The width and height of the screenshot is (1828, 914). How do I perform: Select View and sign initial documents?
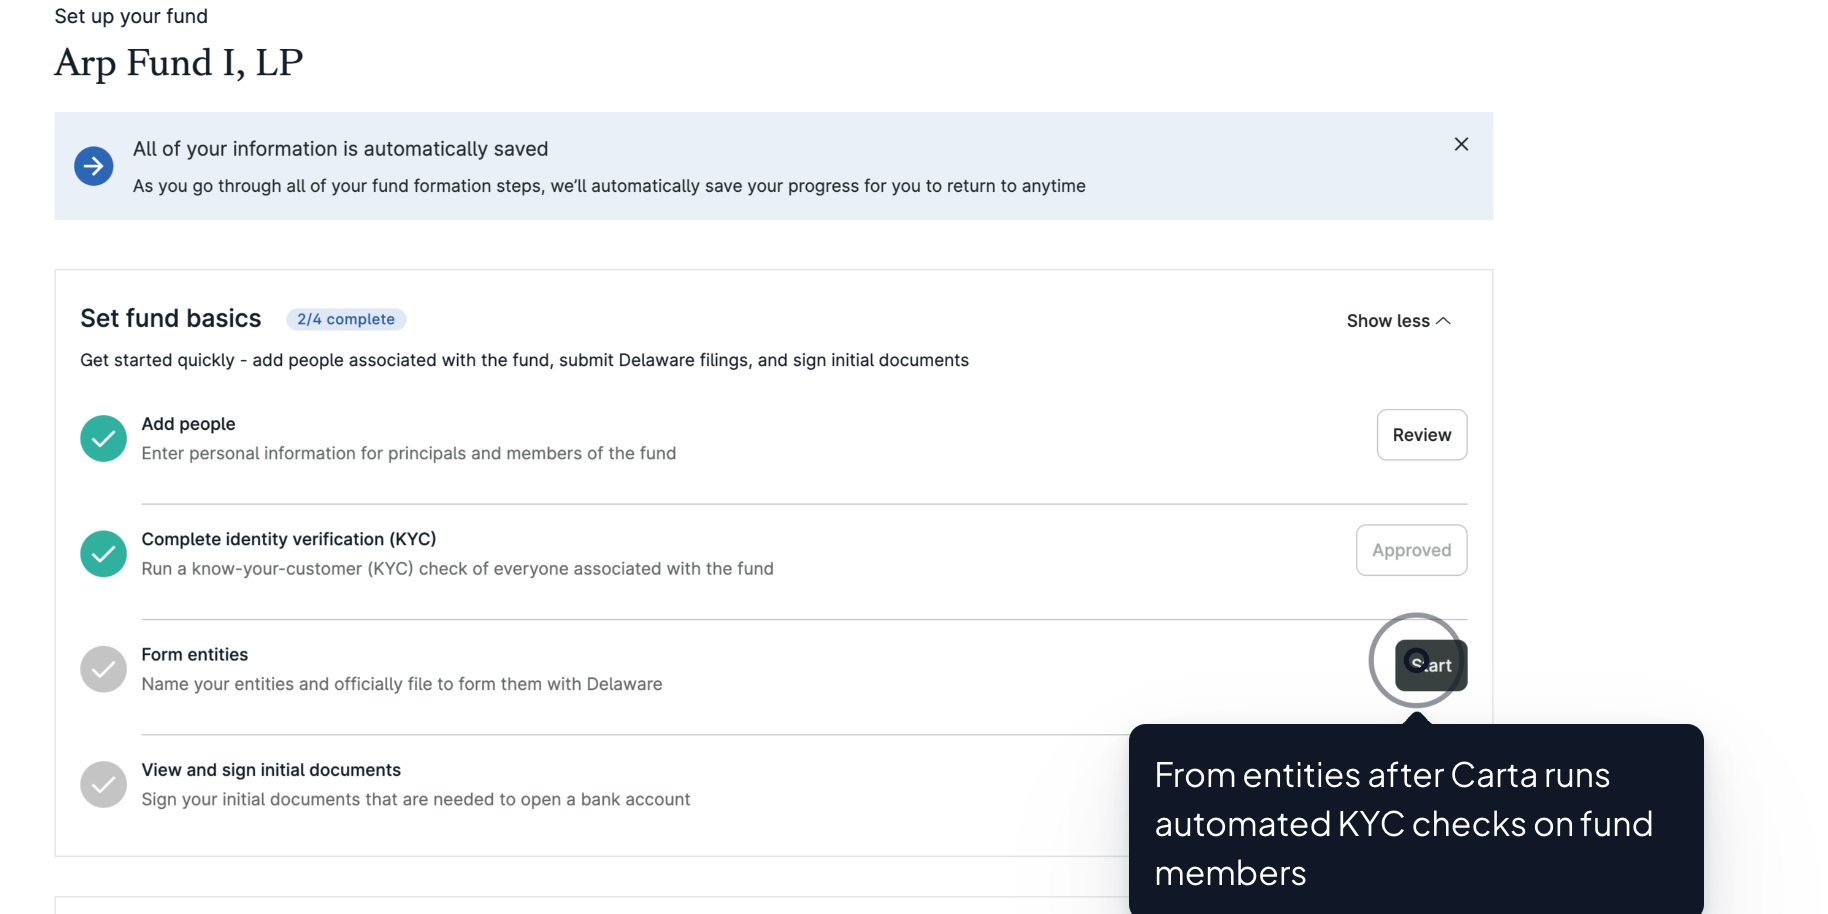click(x=271, y=770)
